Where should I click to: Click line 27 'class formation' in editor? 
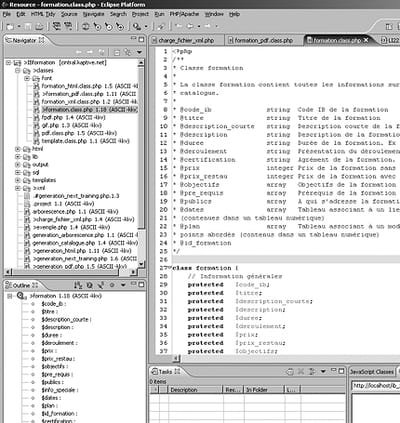coord(205,268)
